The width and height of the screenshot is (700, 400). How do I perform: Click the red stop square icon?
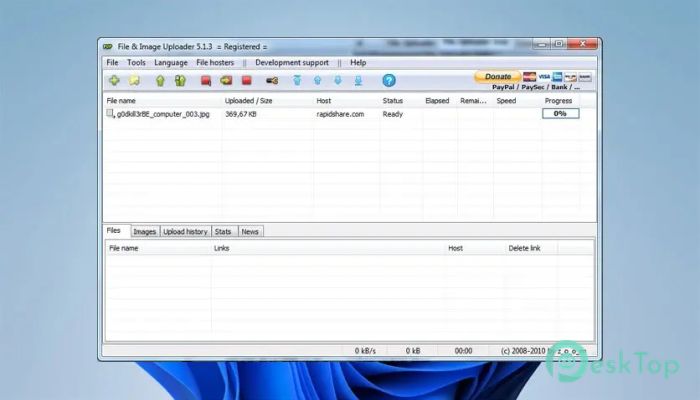[246, 80]
